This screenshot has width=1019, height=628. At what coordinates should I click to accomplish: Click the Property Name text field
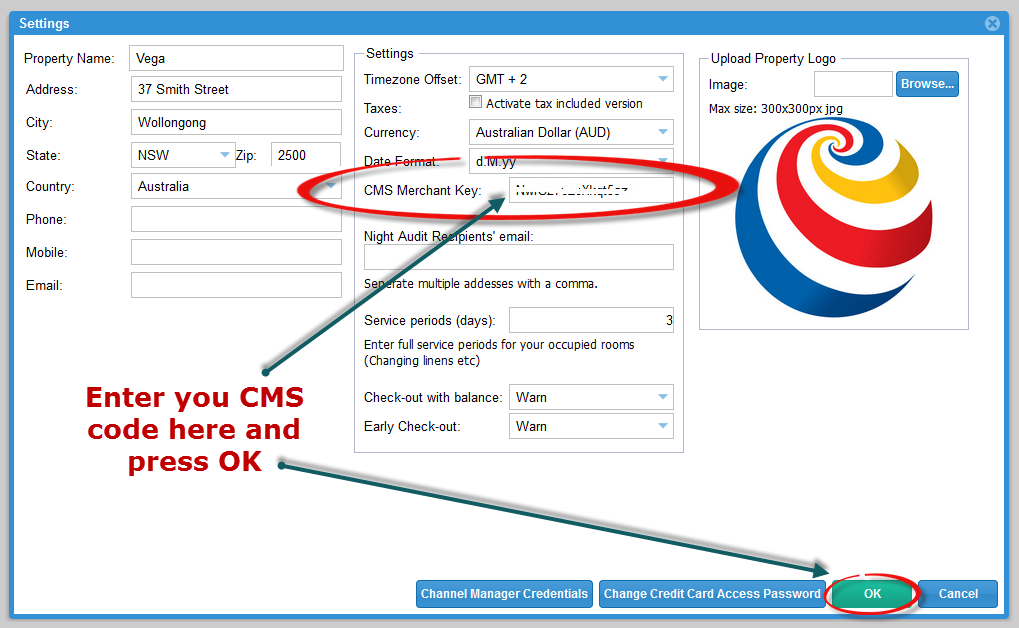point(236,58)
